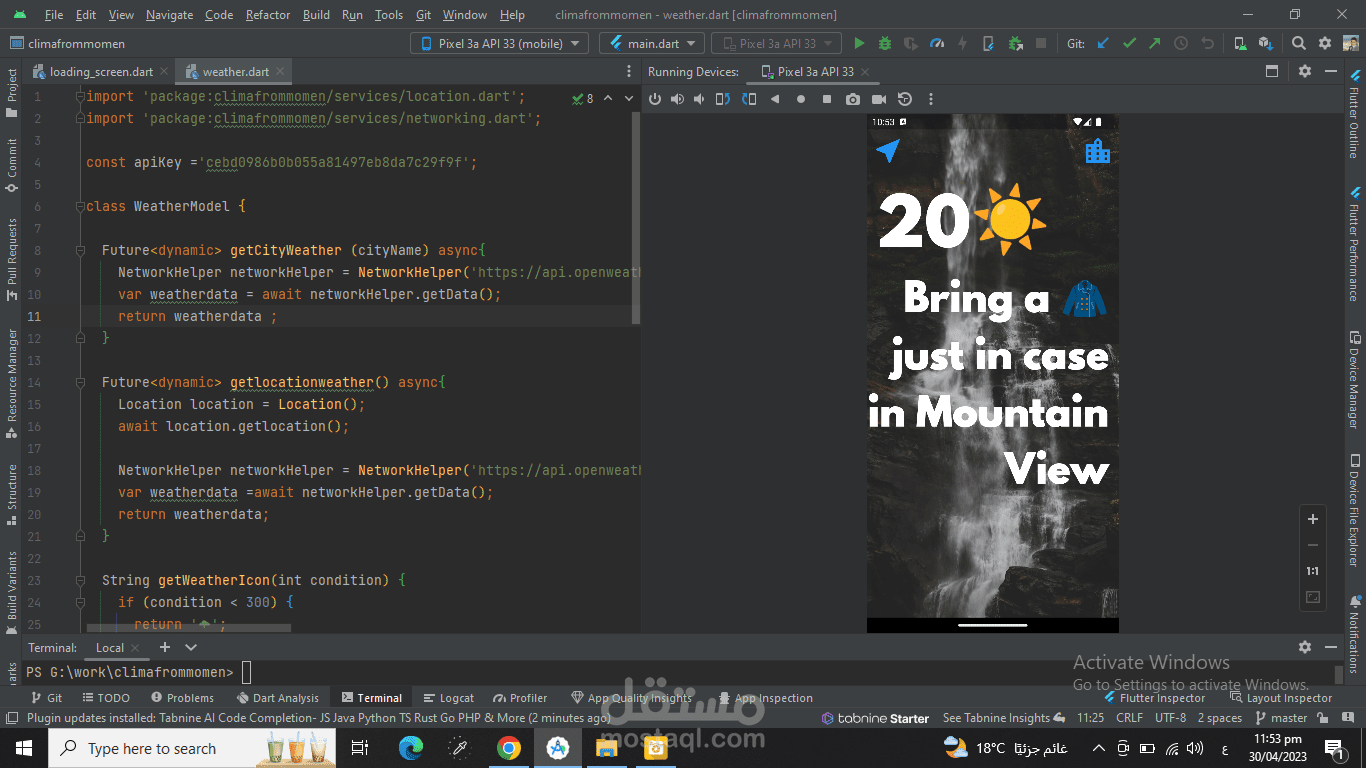Open Microsoft Edge from the taskbar
Image resolution: width=1366 pixels, height=768 pixels.
pyautogui.click(x=410, y=748)
